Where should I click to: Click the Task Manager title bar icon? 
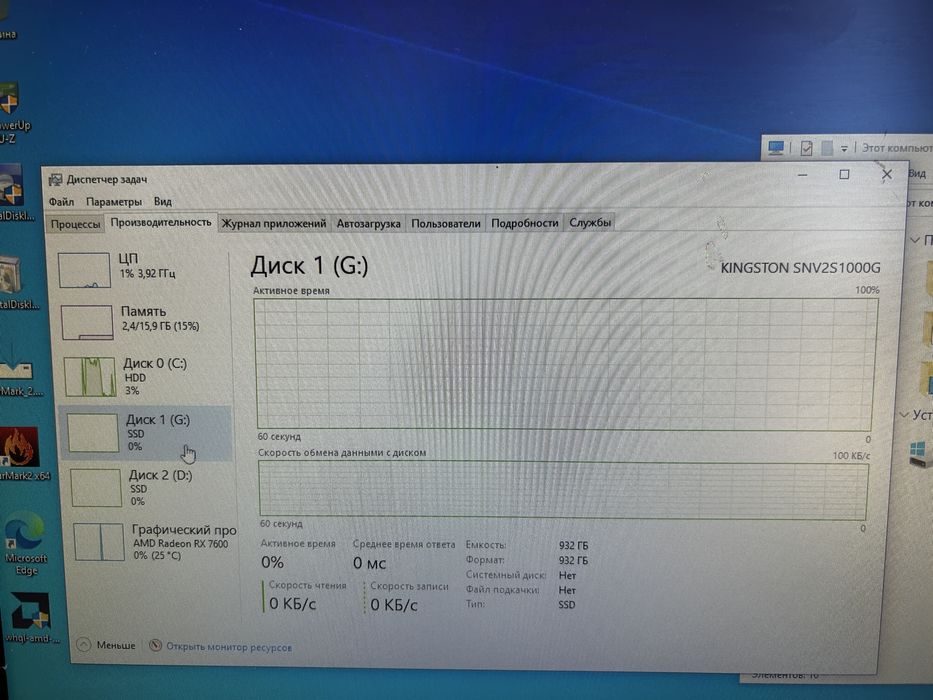click(56, 180)
